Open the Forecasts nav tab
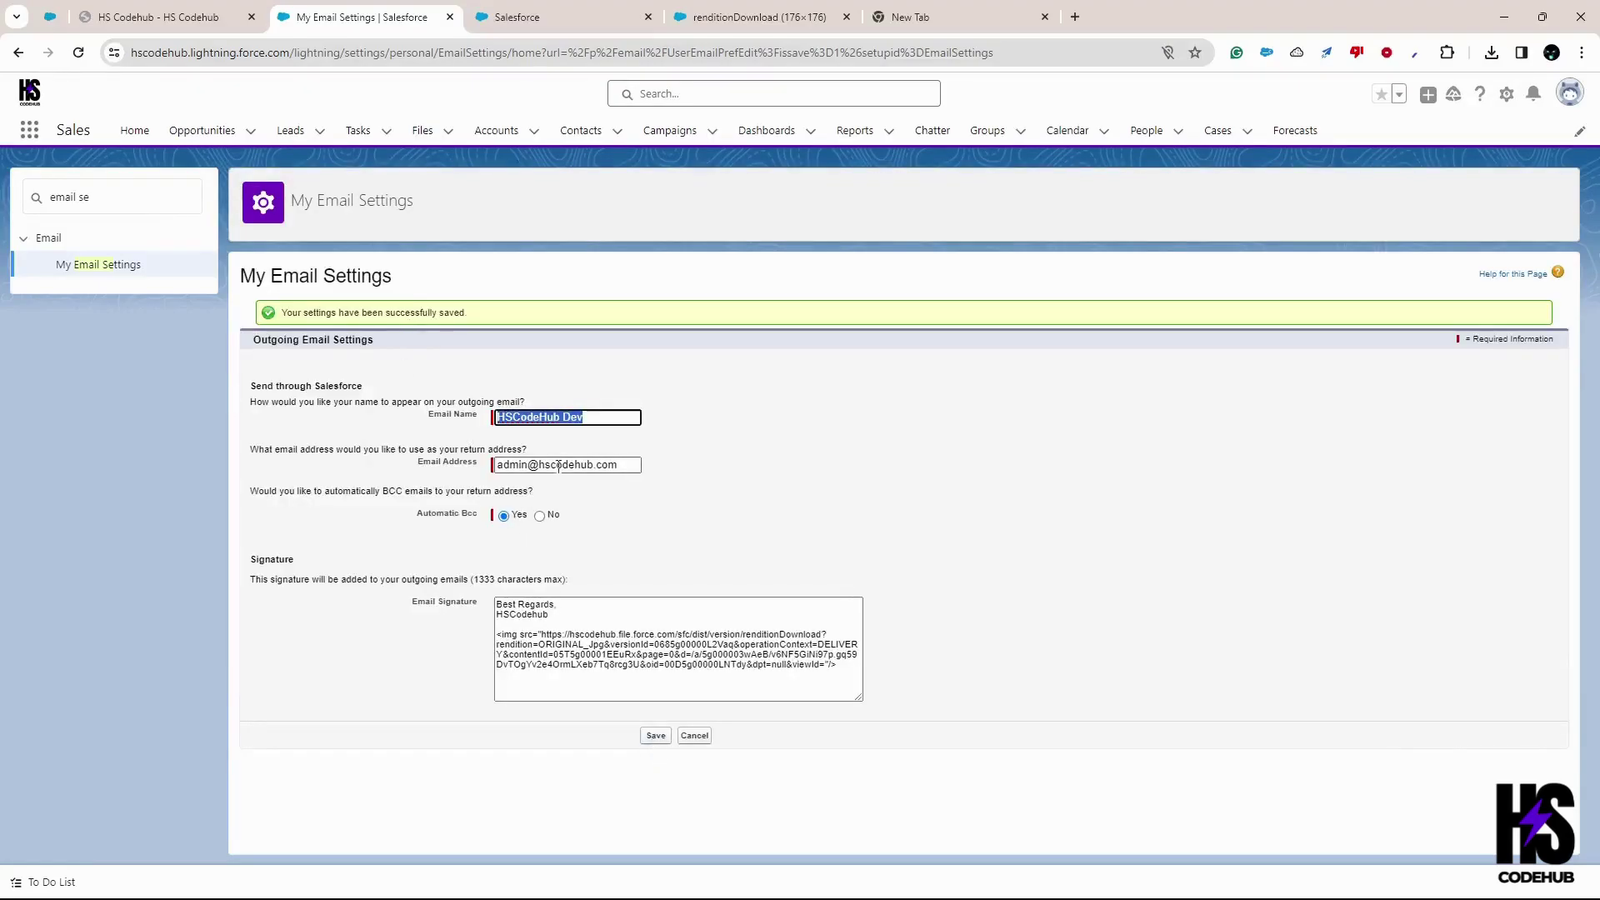The height and width of the screenshot is (900, 1600). pos(1295,131)
